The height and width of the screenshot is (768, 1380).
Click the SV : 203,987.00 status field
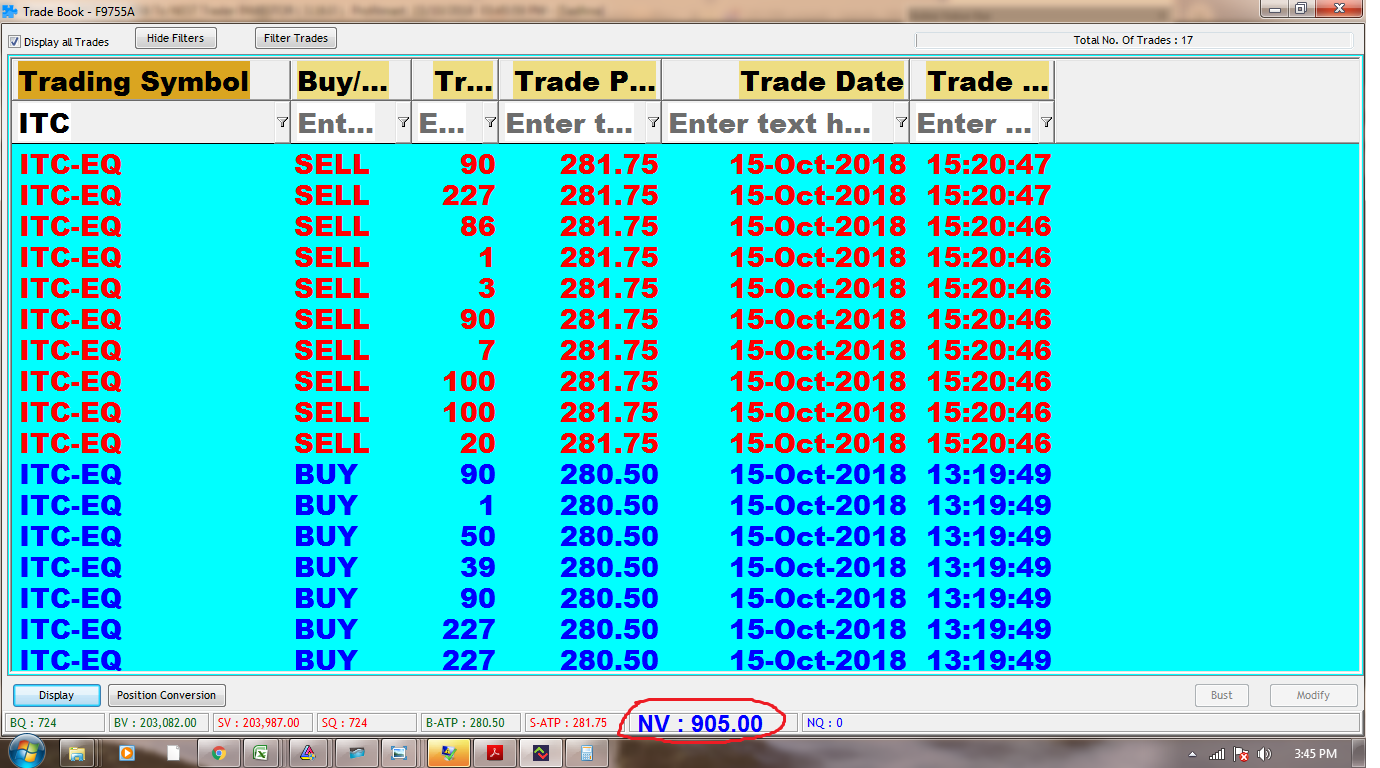tap(263, 722)
